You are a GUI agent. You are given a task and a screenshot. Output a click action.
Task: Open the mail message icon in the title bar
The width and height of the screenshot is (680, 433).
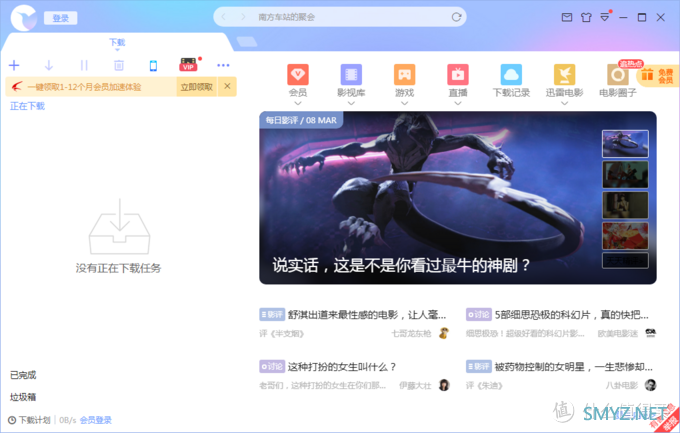coord(567,17)
